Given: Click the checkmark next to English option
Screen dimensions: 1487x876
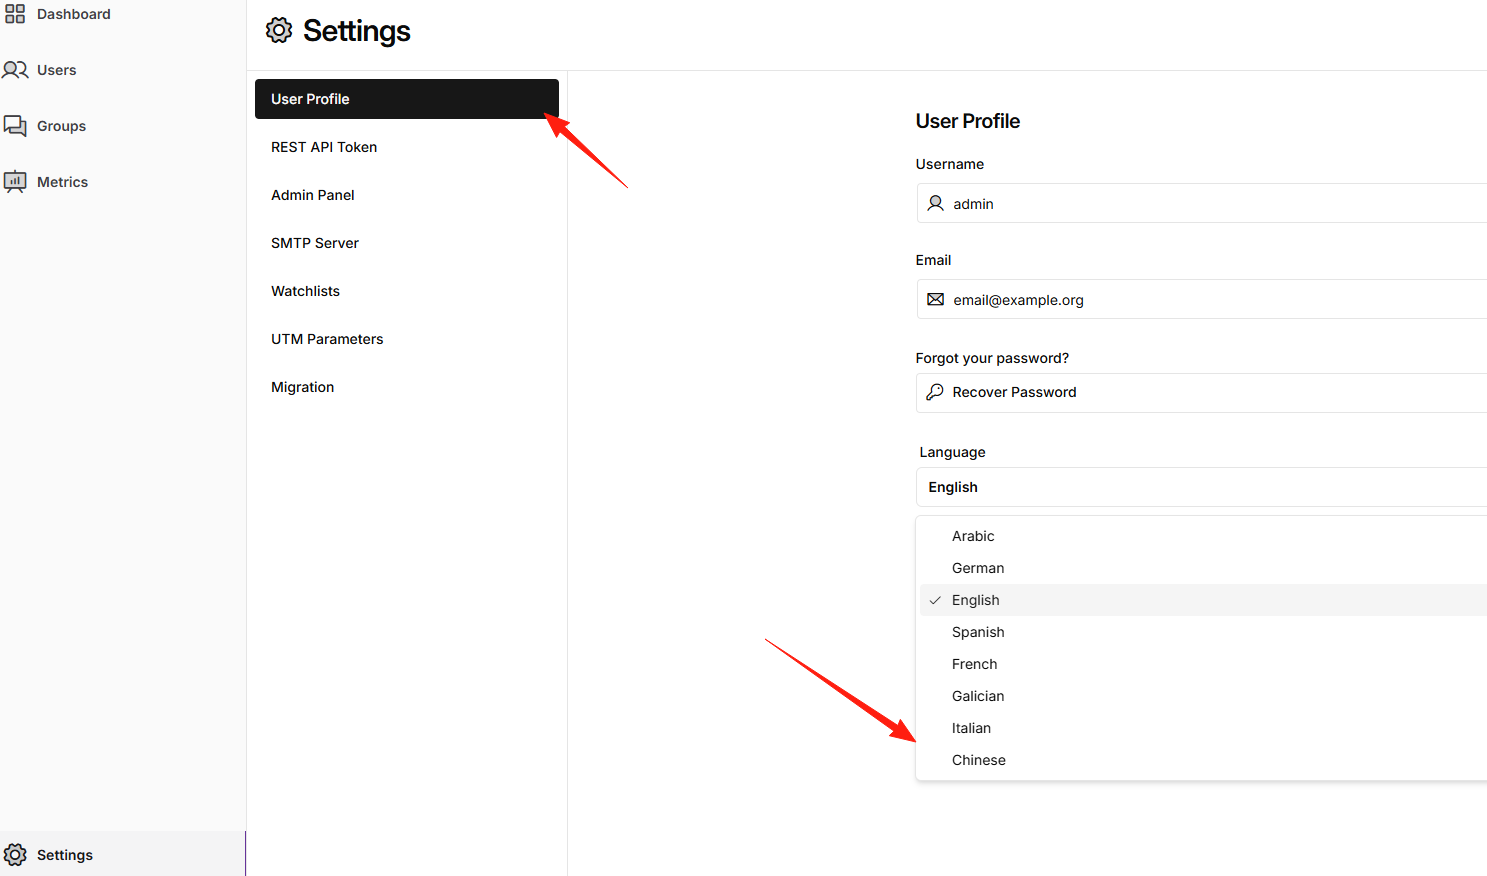Looking at the screenshot, I should pos(935,600).
